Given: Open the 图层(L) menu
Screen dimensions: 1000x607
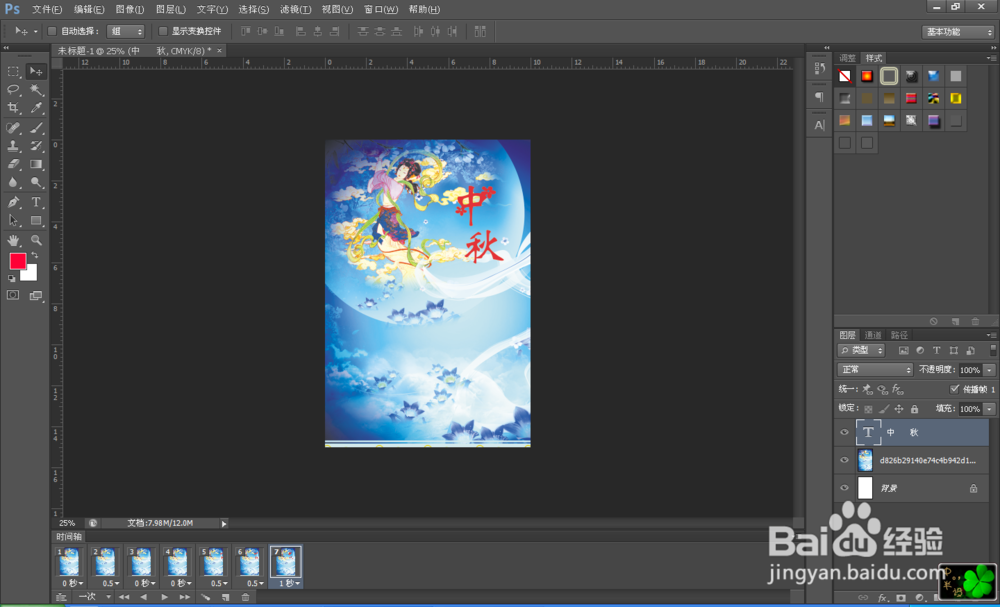Looking at the screenshot, I should 171,10.
